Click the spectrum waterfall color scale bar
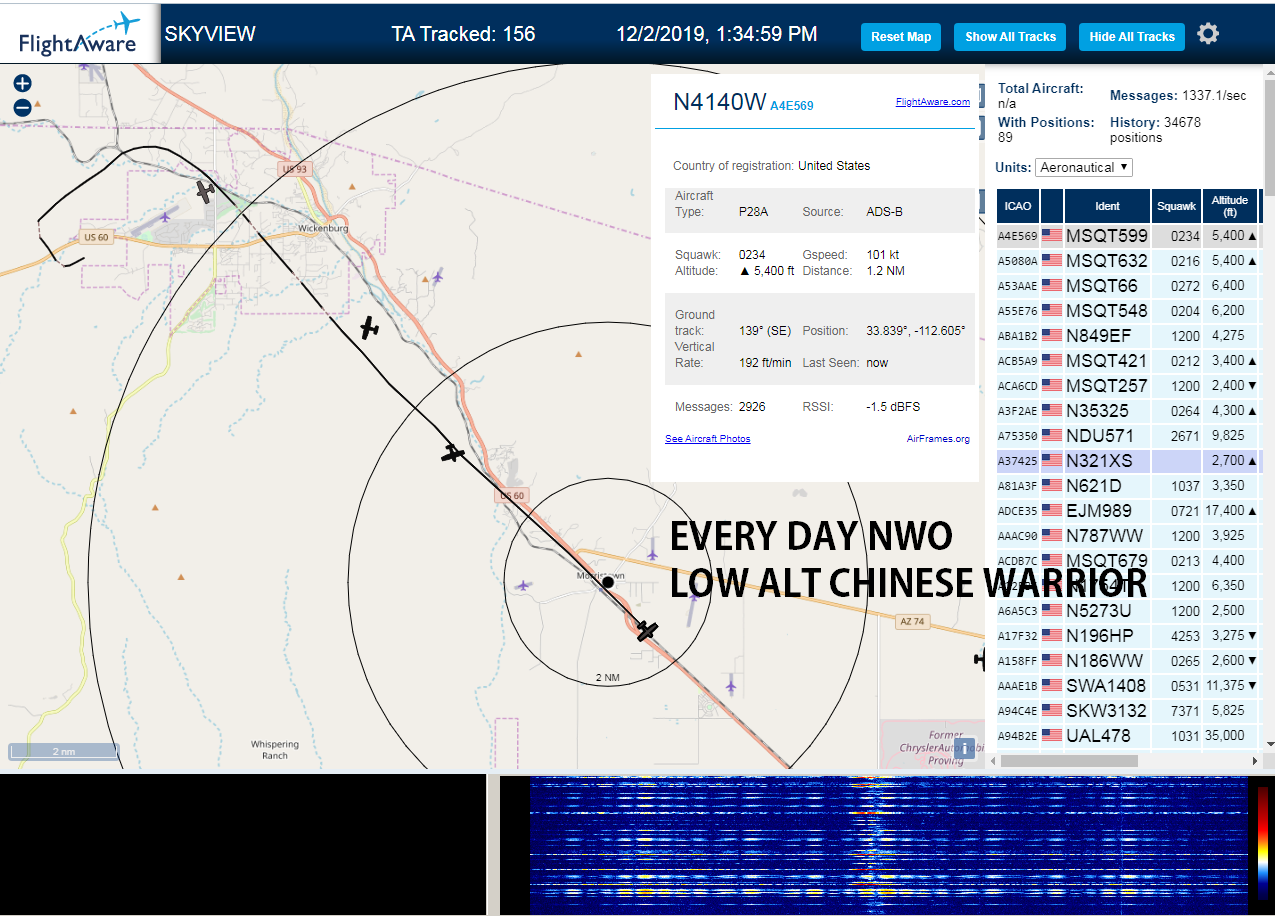Viewport: 1275px width, 917px height. click(x=1263, y=844)
